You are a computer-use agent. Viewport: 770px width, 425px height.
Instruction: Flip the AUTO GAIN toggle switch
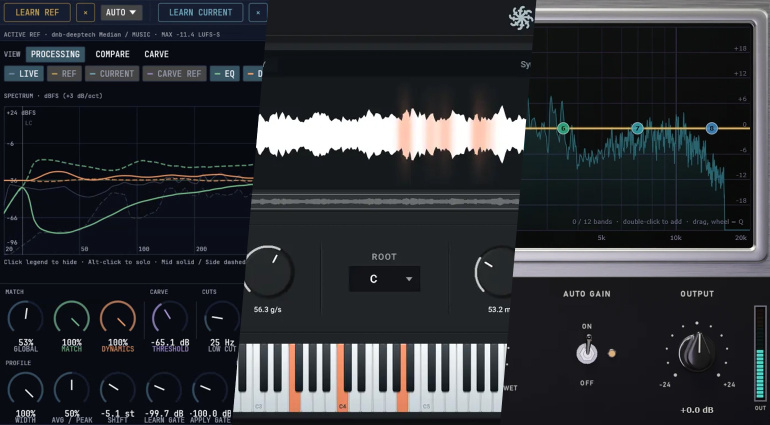click(x=587, y=350)
